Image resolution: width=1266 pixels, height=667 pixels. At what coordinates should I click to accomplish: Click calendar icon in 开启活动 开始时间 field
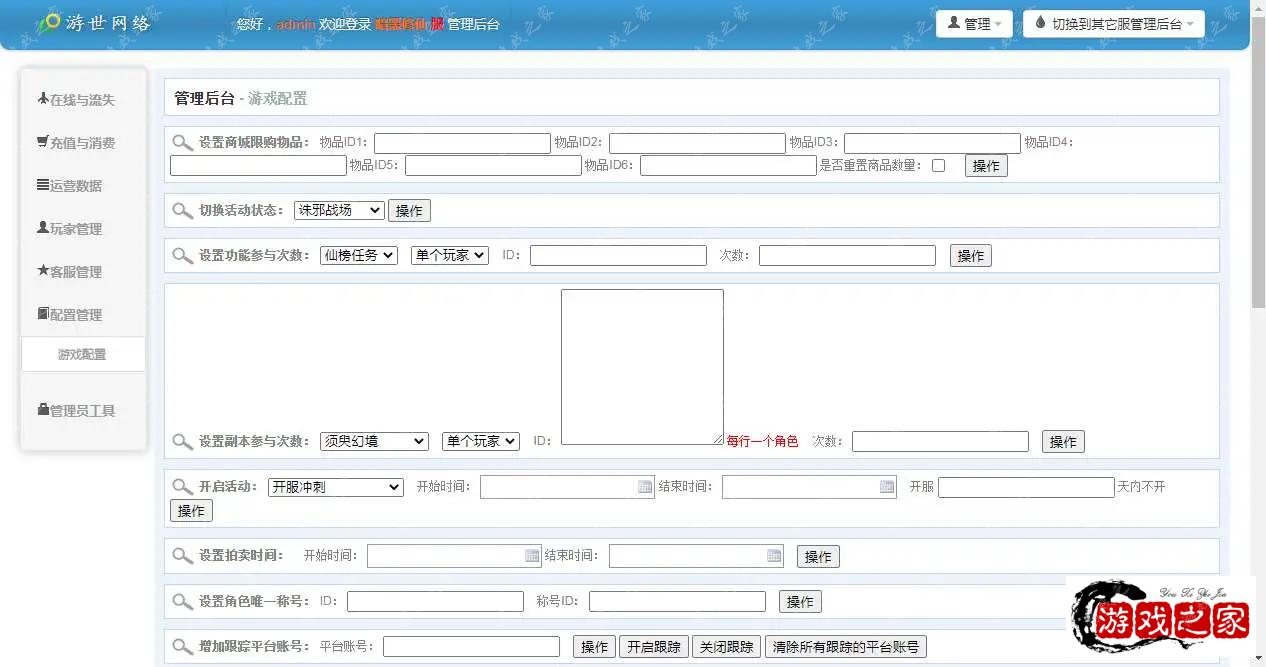pos(645,487)
